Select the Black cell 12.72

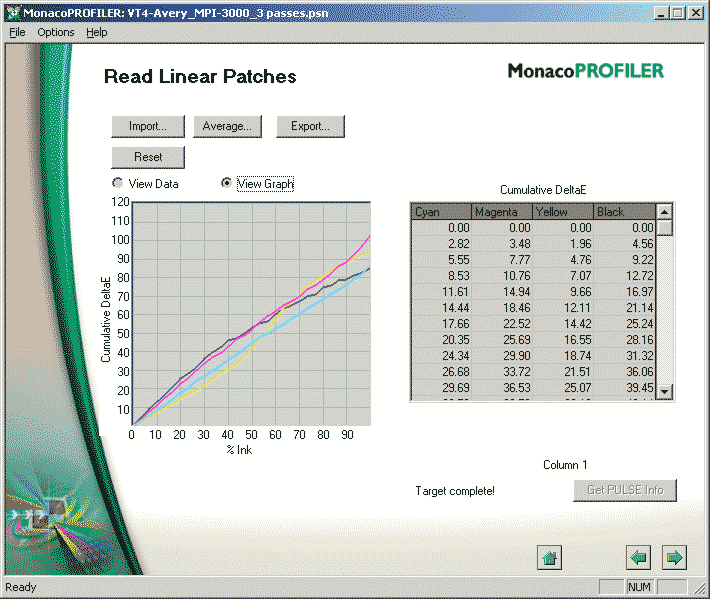624,276
